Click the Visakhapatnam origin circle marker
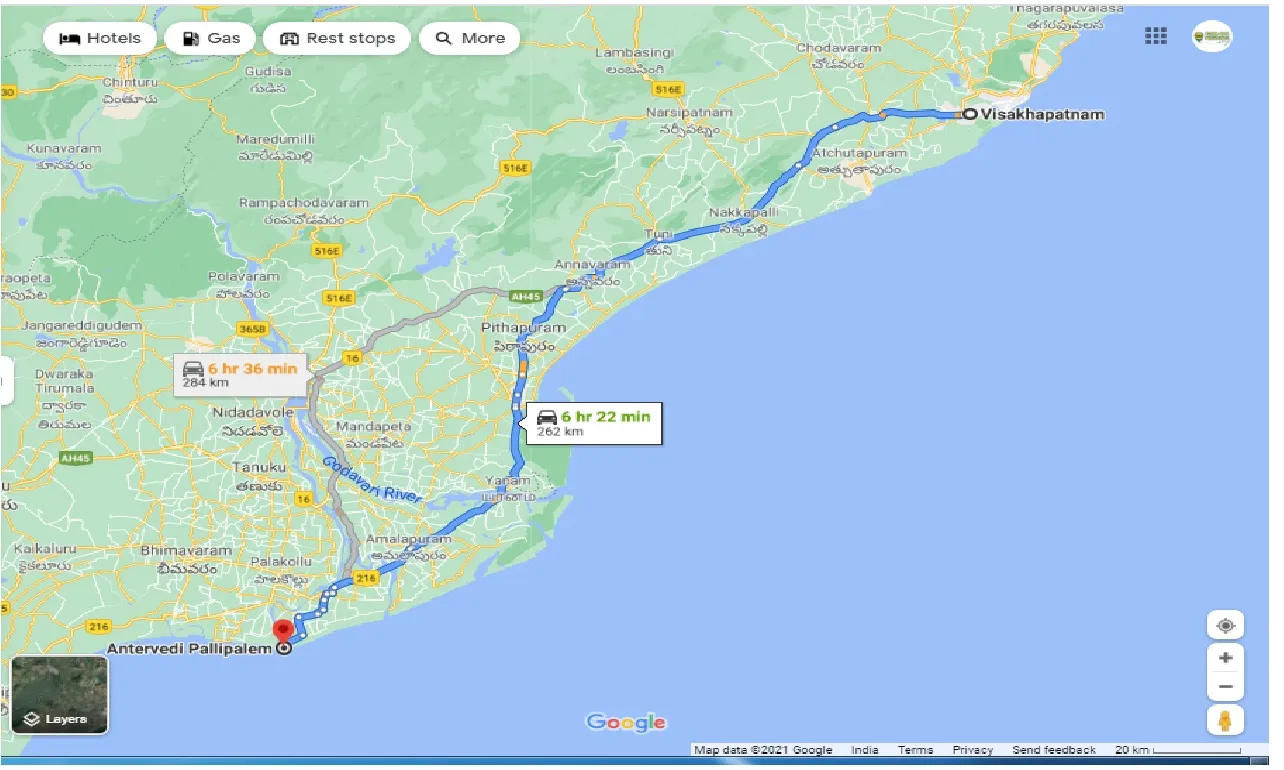Viewport: 1284px width, 770px height. [x=969, y=115]
